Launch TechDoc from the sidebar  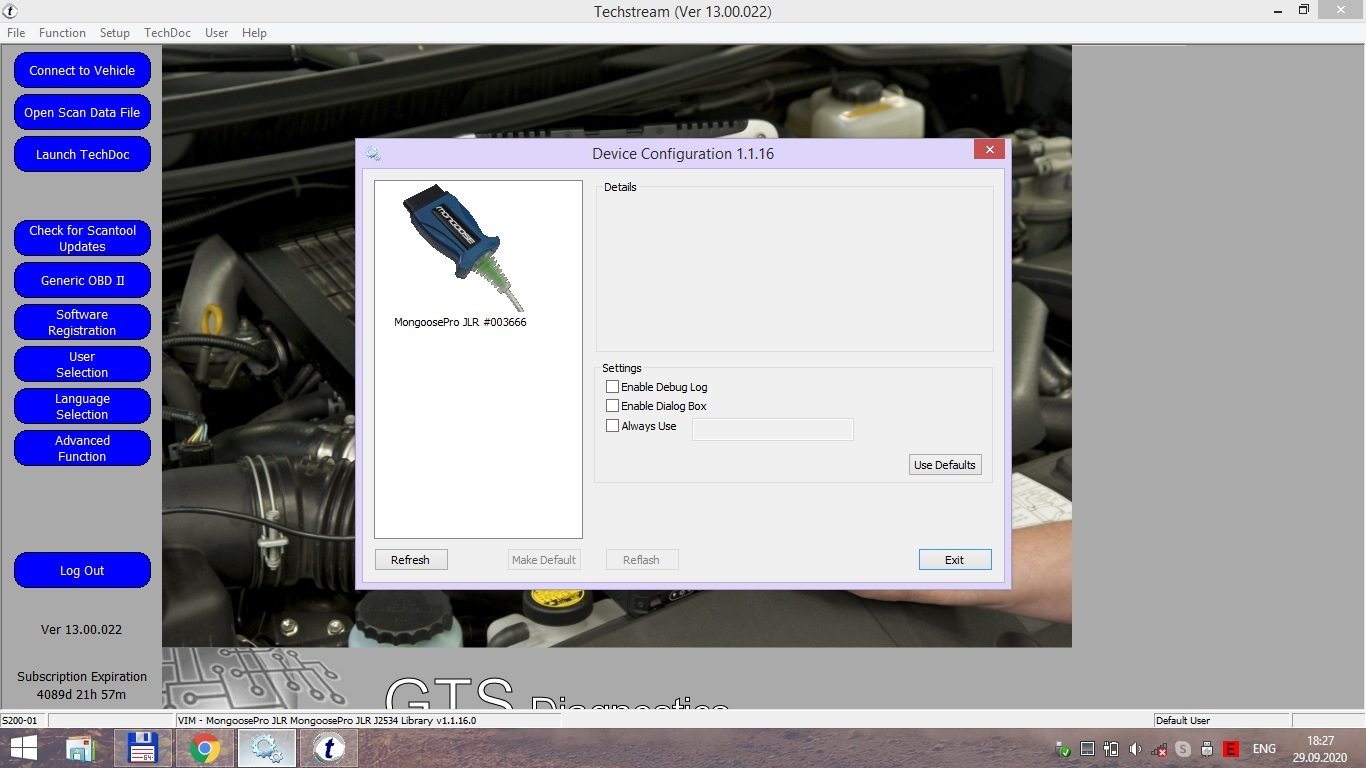coord(82,155)
